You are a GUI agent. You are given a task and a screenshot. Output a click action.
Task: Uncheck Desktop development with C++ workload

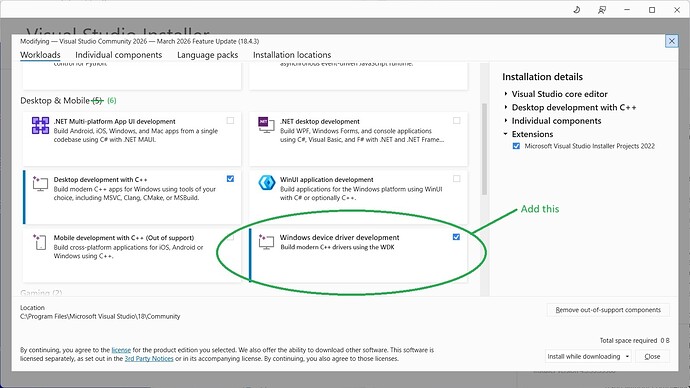230,179
